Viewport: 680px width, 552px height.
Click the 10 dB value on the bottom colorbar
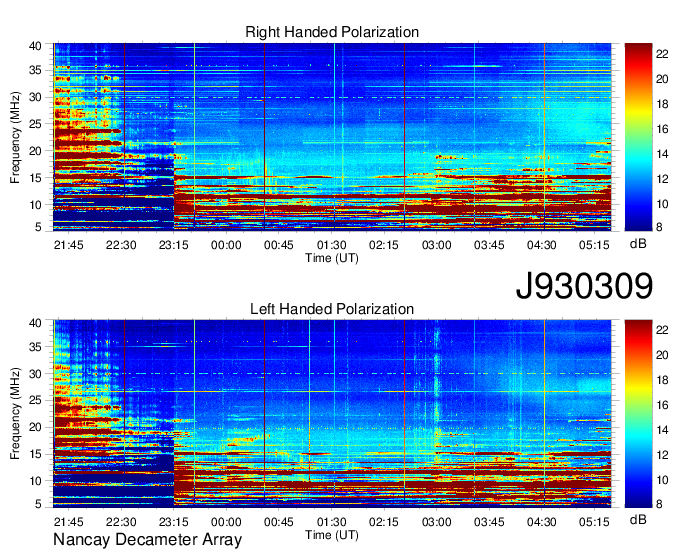(x=662, y=480)
